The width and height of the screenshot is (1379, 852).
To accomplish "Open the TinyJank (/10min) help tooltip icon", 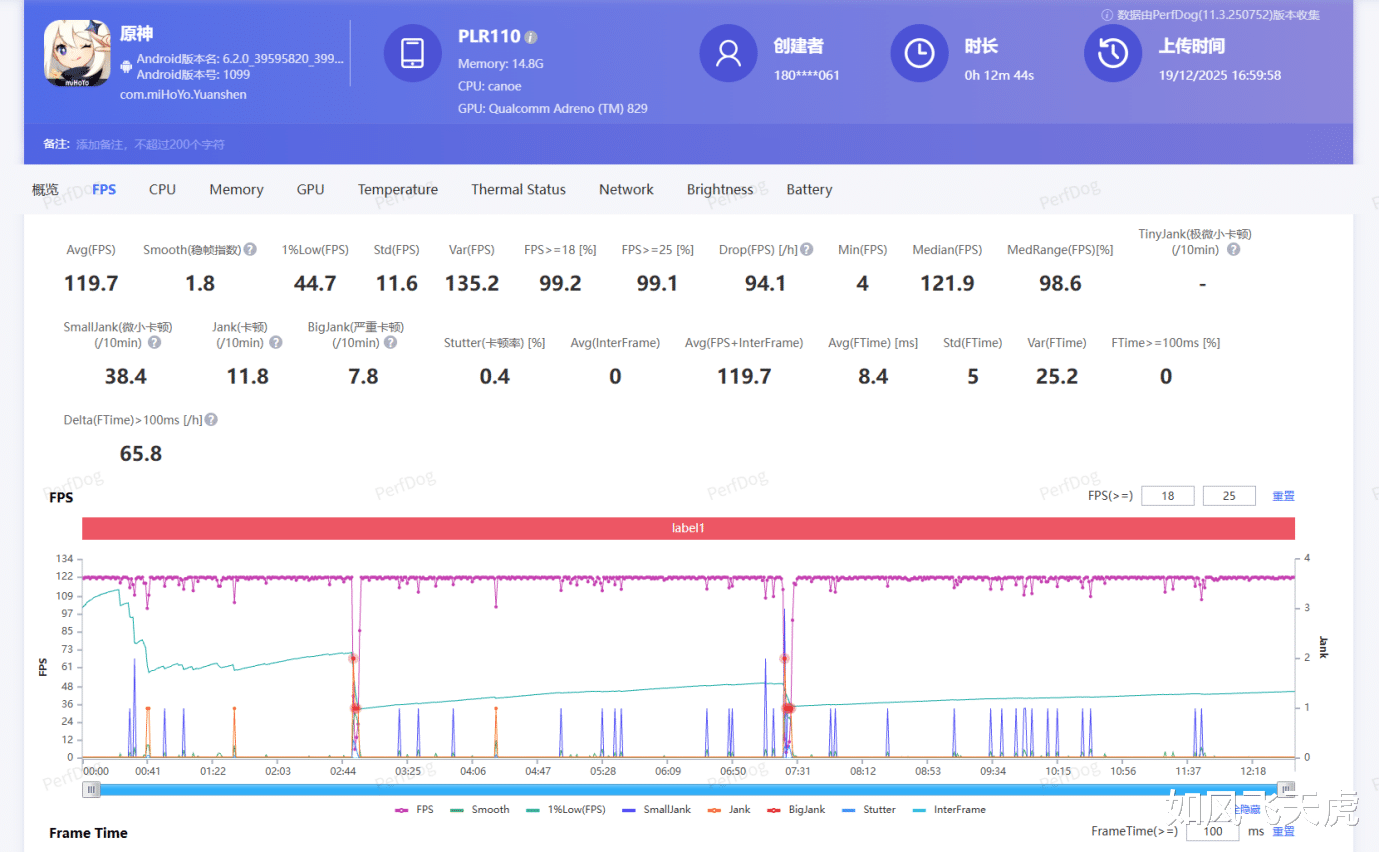I will (x=1233, y=250).
